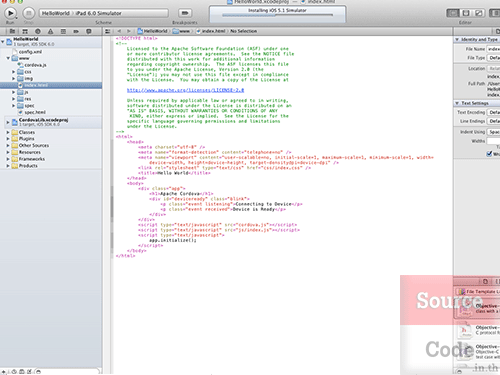Show the Breakpoint navigator

pos(76,31)
